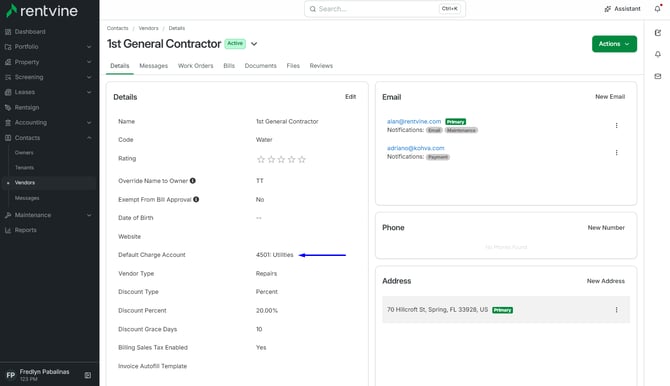Open options menu for adriano@kohva.com

tap(616, 152)
